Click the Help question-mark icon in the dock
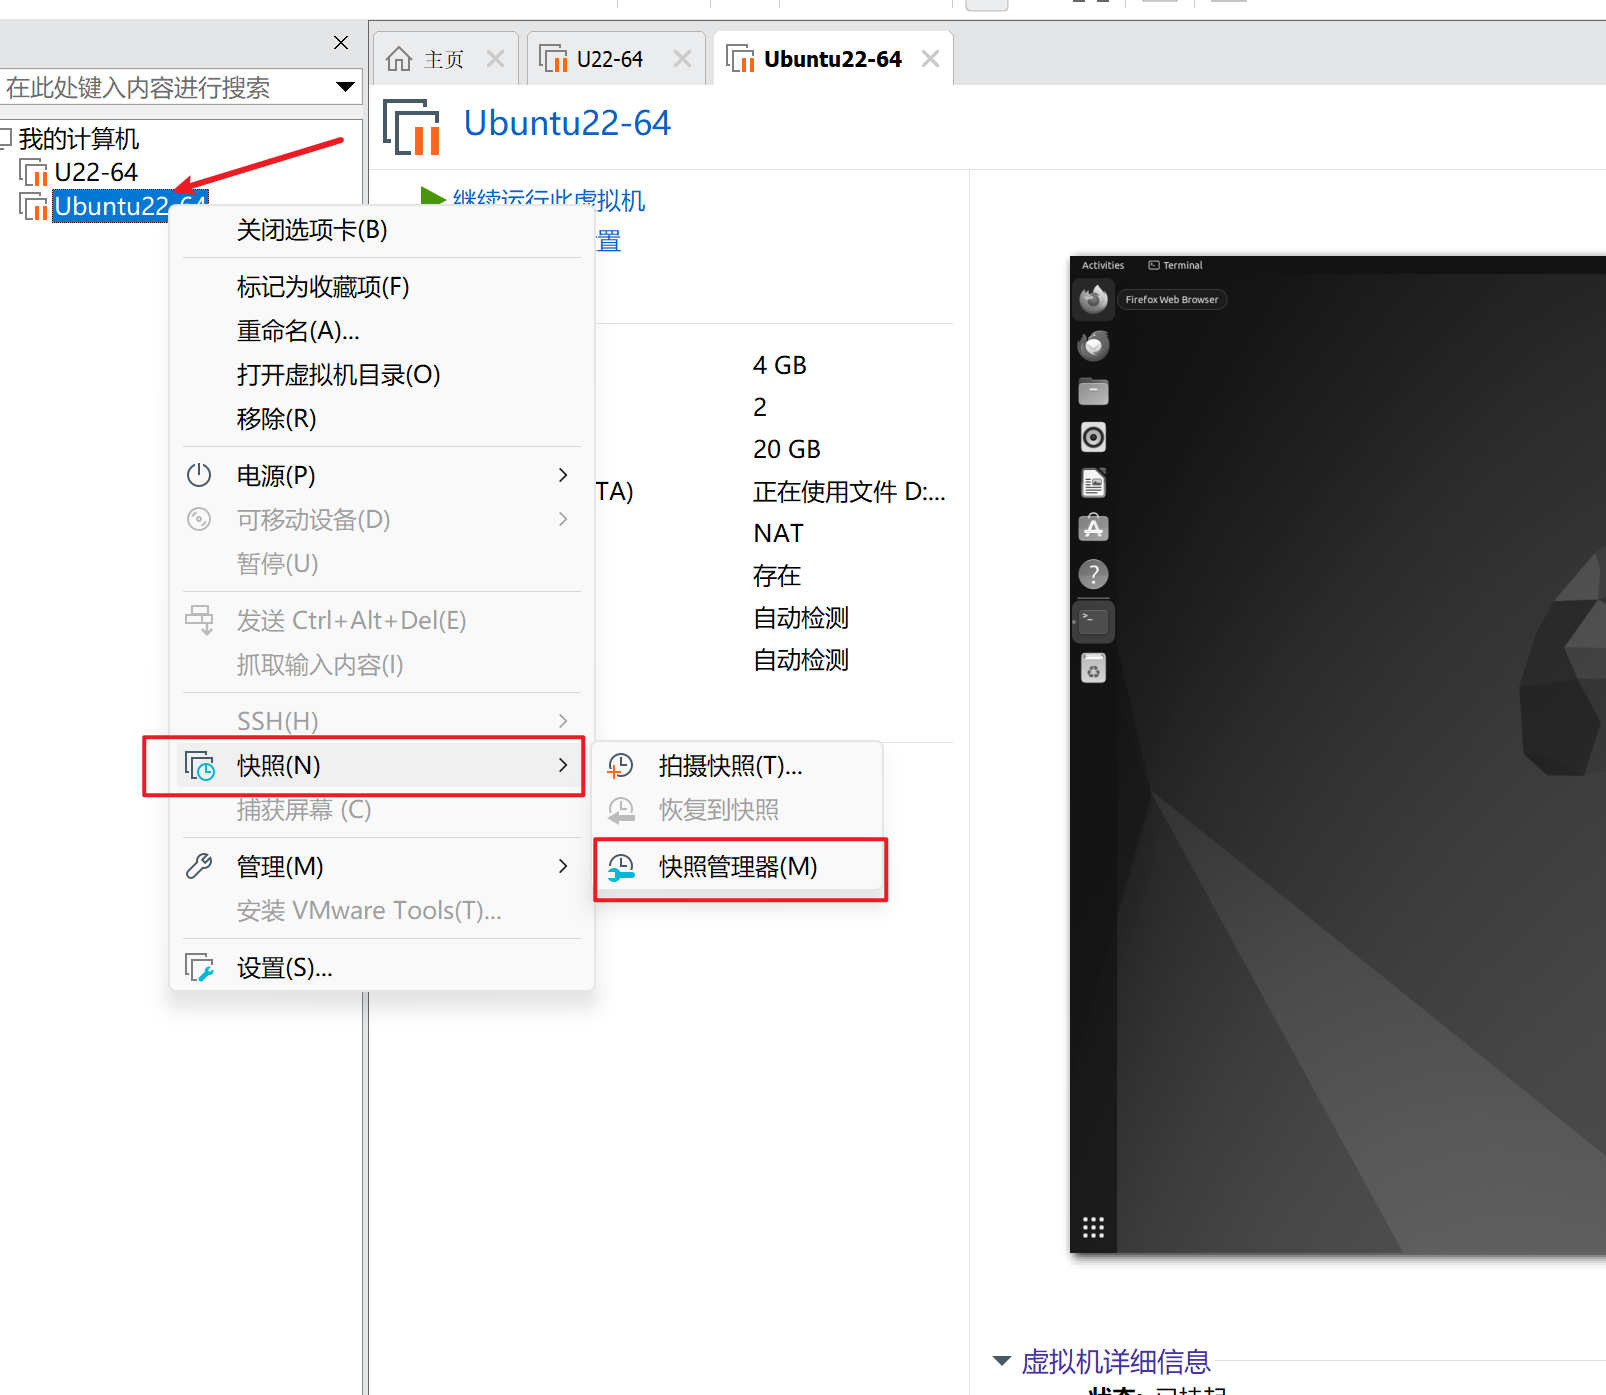 pyautogui.click(x=1093, y=573)
